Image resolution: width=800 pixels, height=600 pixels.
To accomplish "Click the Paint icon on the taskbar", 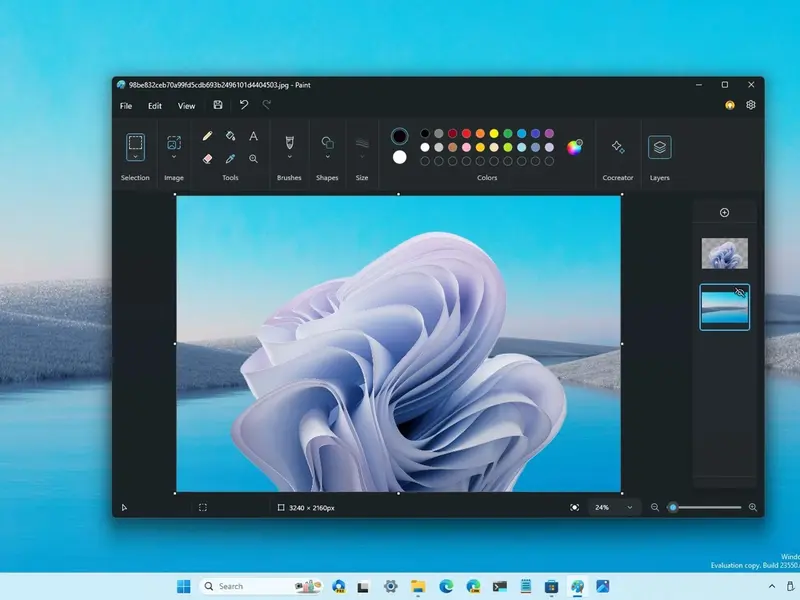I will 577,586.
